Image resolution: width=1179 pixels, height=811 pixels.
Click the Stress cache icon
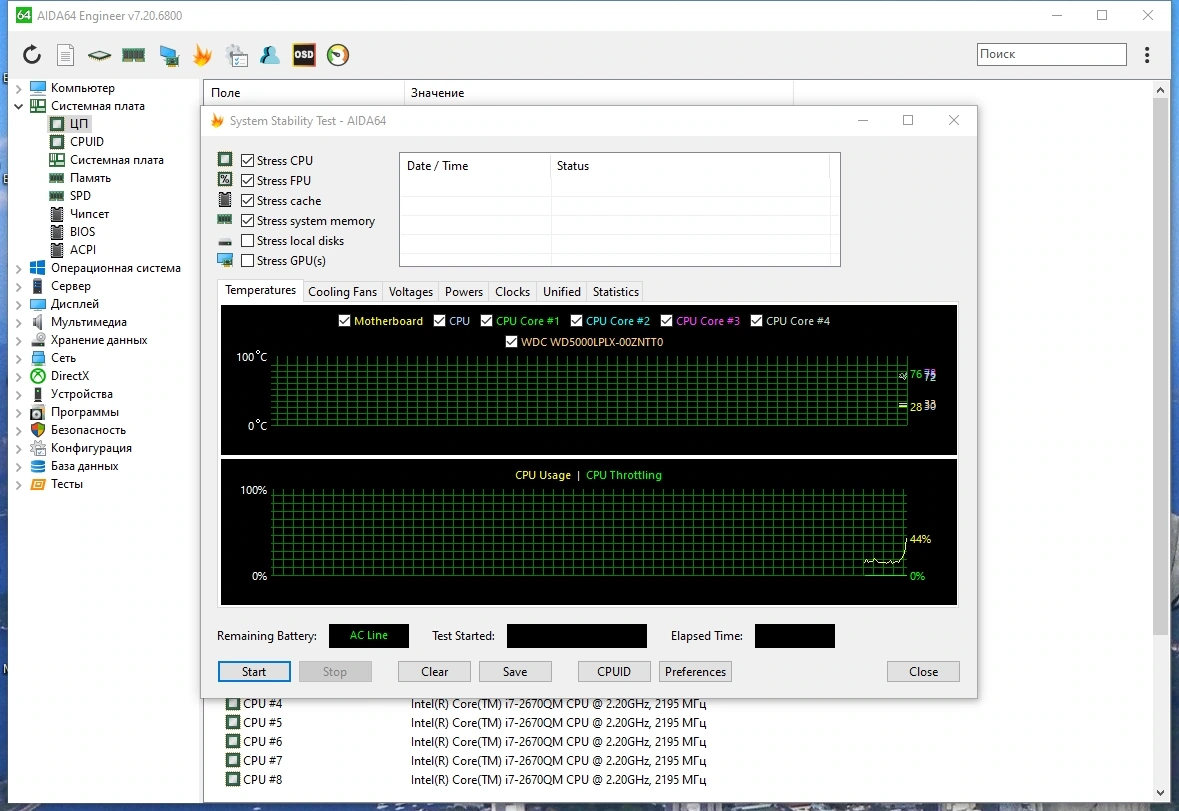tap(225, 200)
